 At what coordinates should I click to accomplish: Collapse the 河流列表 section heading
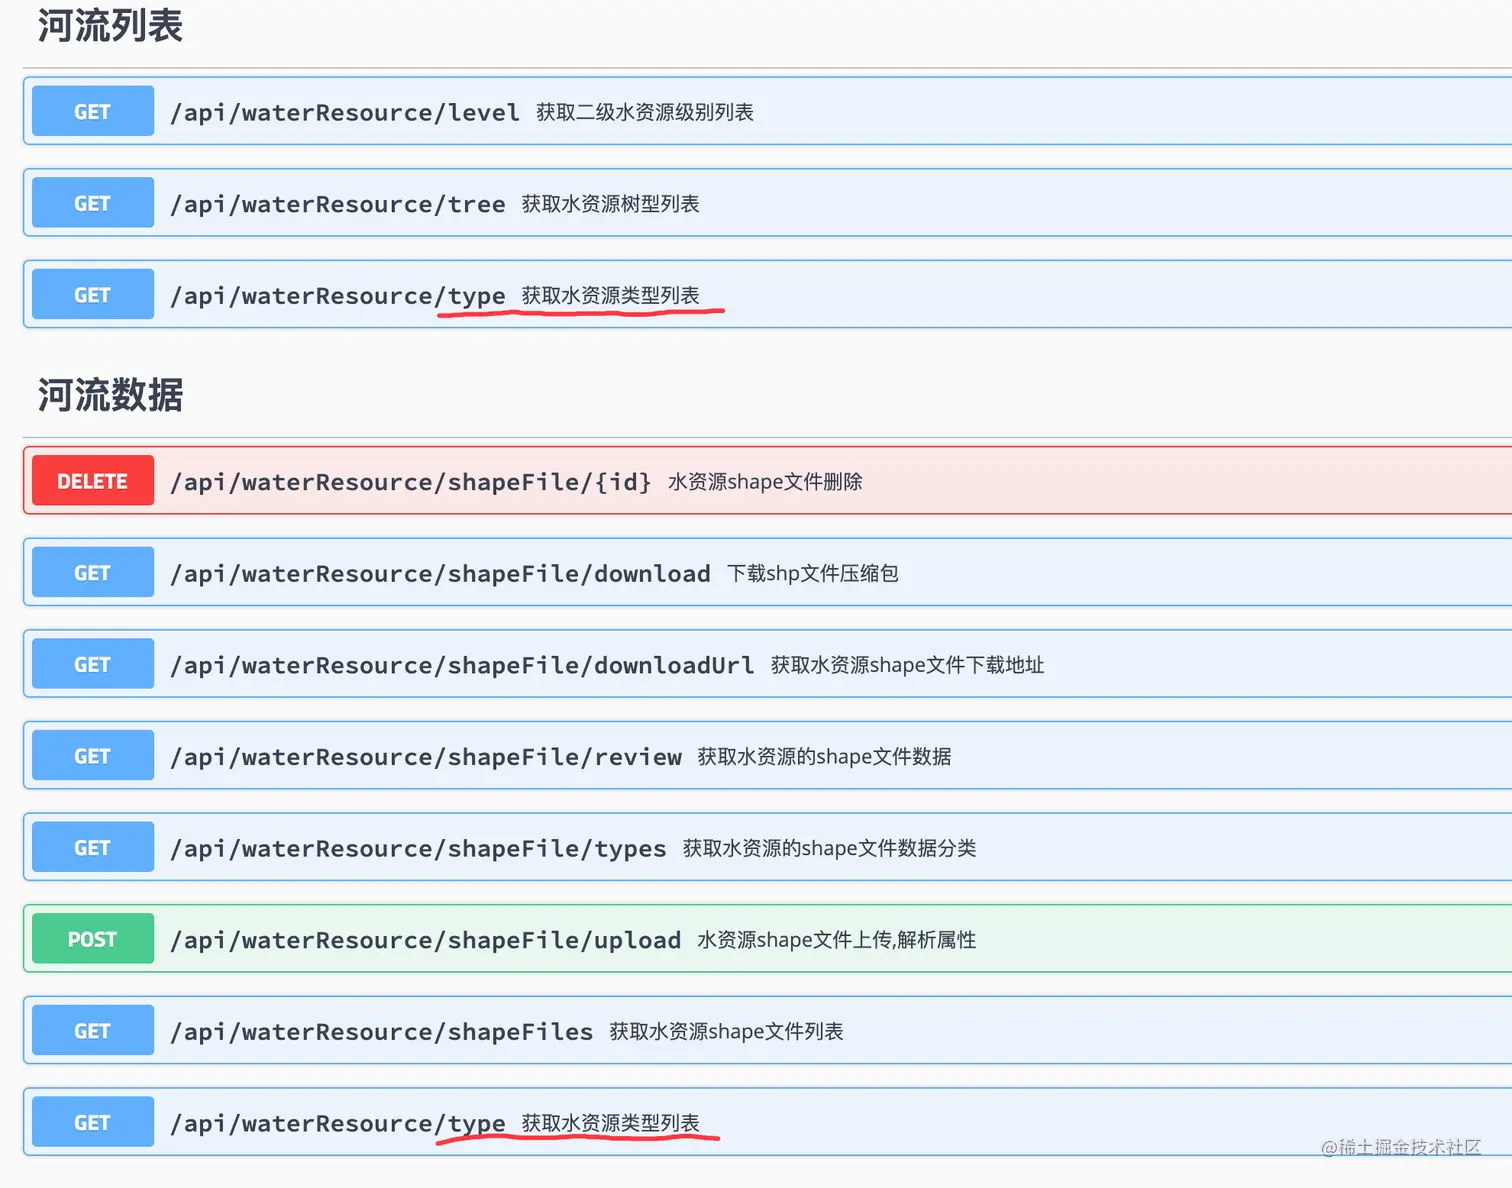(x=110, y=26)
